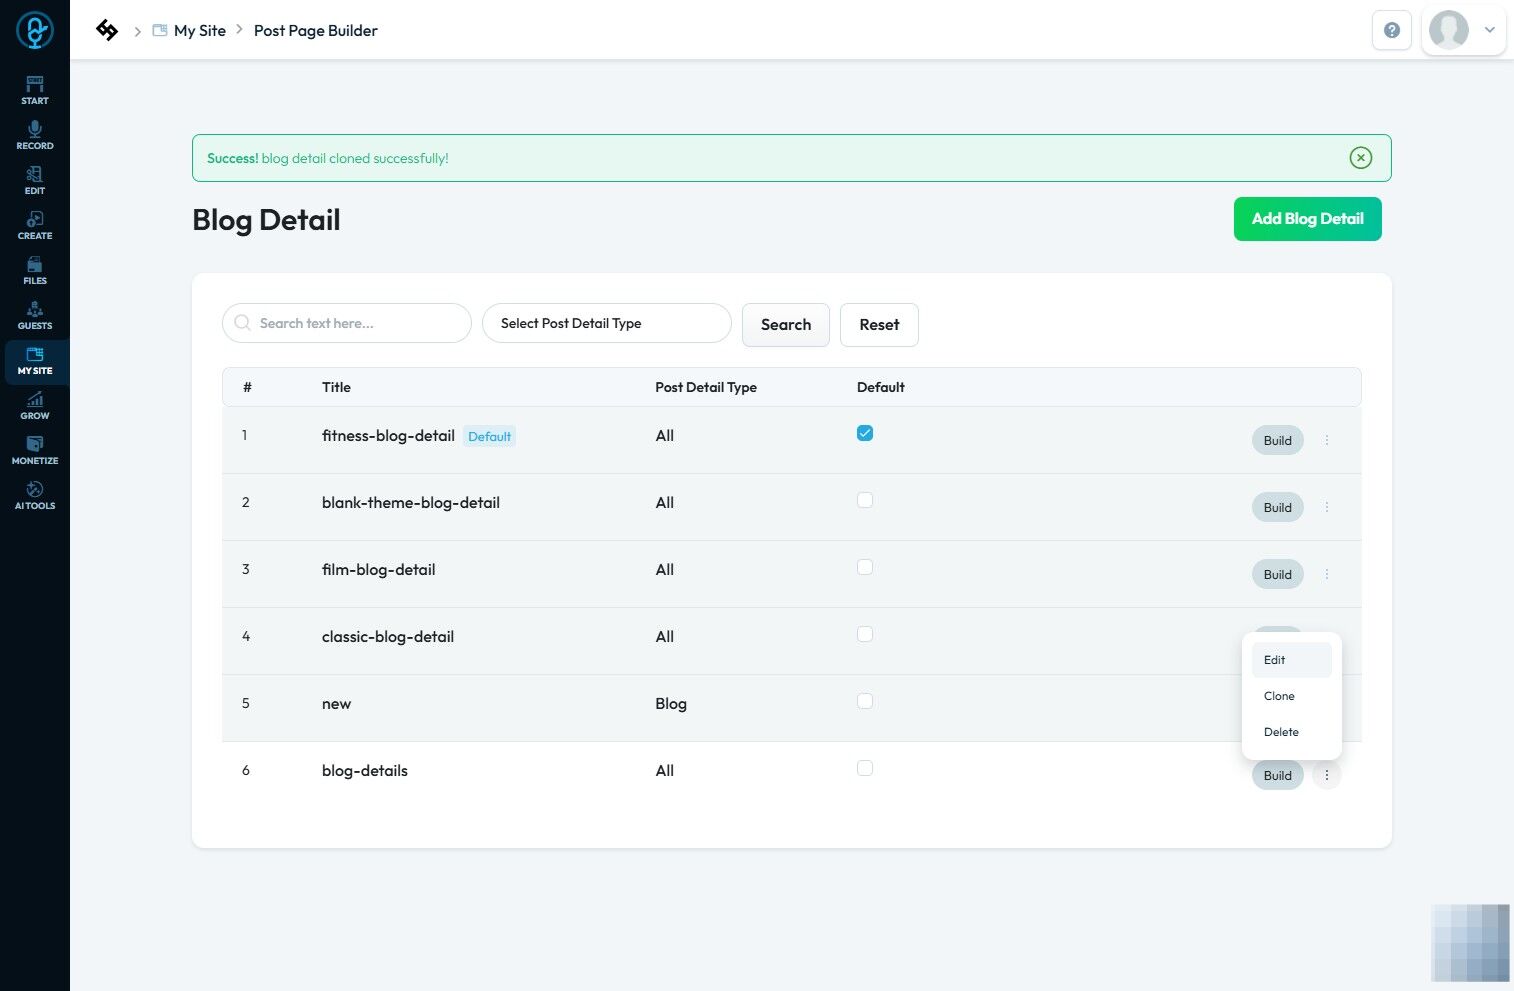Click the search text input field
Viewport: 1514px width, 991px height.
coord(347,323)
